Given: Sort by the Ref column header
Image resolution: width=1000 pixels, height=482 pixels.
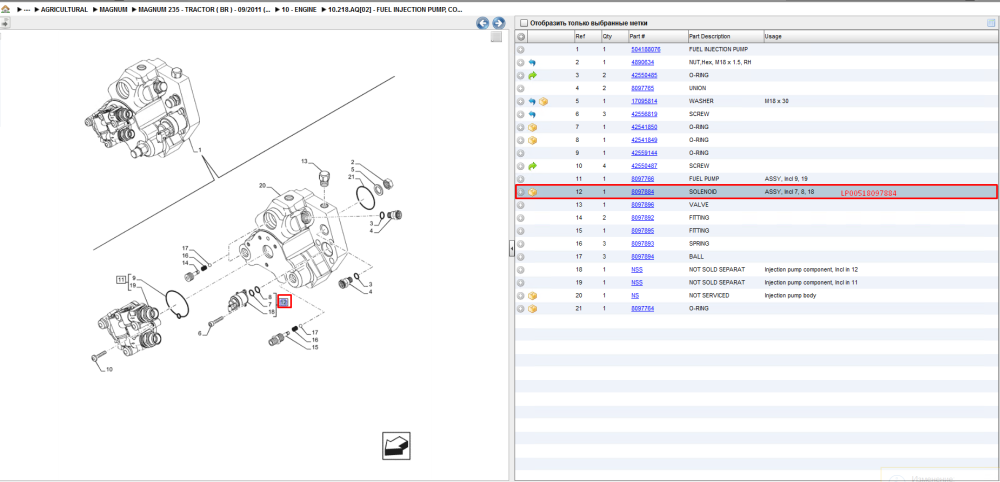Looking at the screenshot, I should coord(587,36).
